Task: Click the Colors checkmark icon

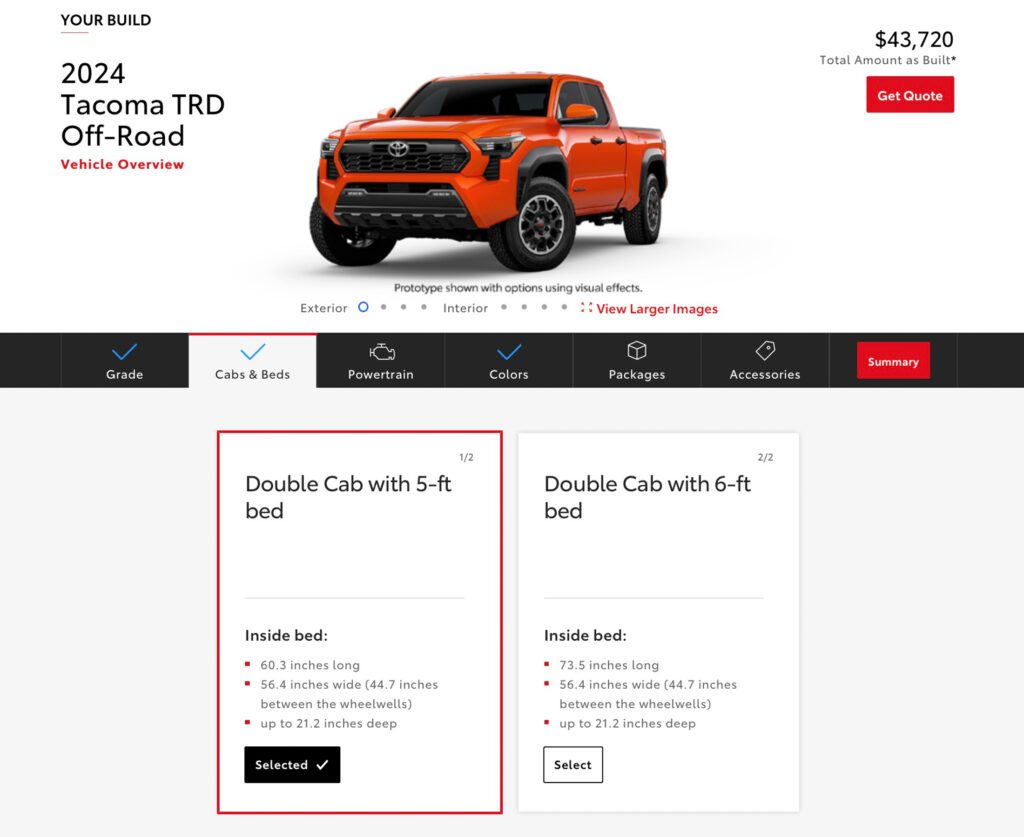Action: pyautogui.click(x=509, y=352)
